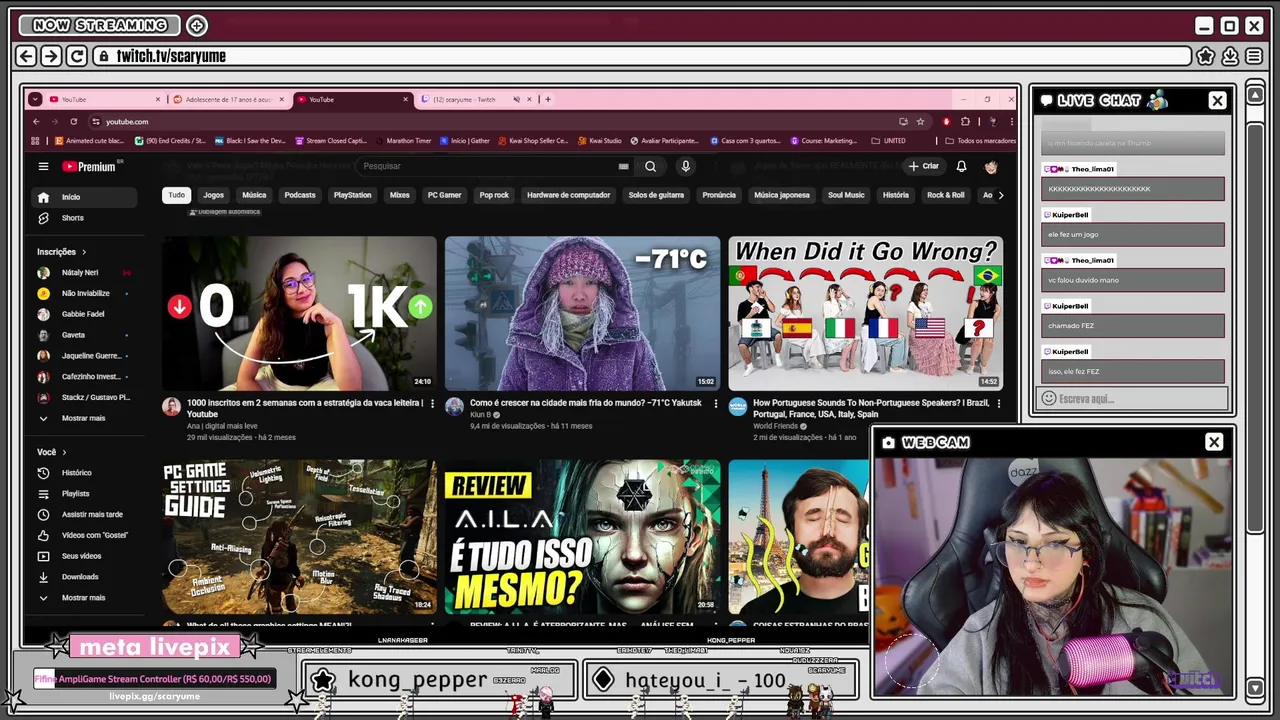Expand Mostrar mais under Downloads
Viewport: 1280px width, 720px height.
pyautogui.click(x=83, y=598)
